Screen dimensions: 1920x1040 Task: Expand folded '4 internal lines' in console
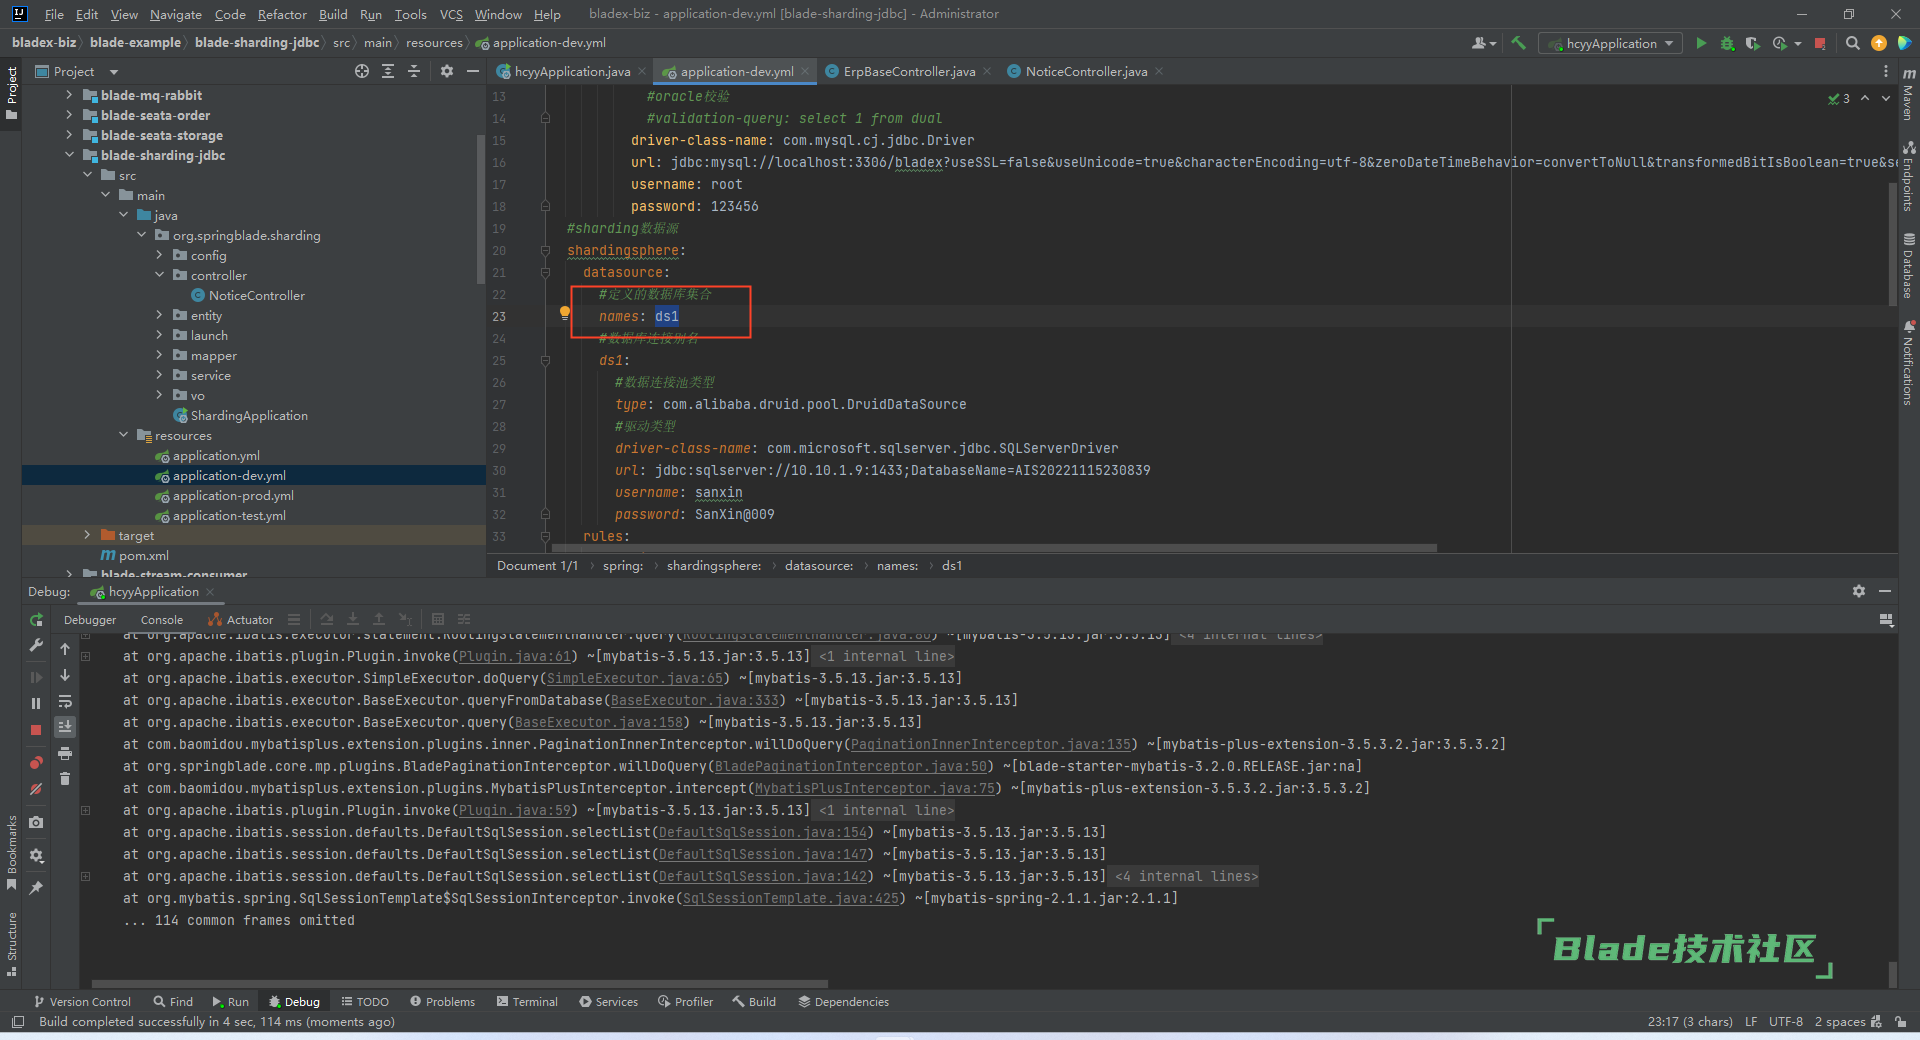[x=1187, y=876]
